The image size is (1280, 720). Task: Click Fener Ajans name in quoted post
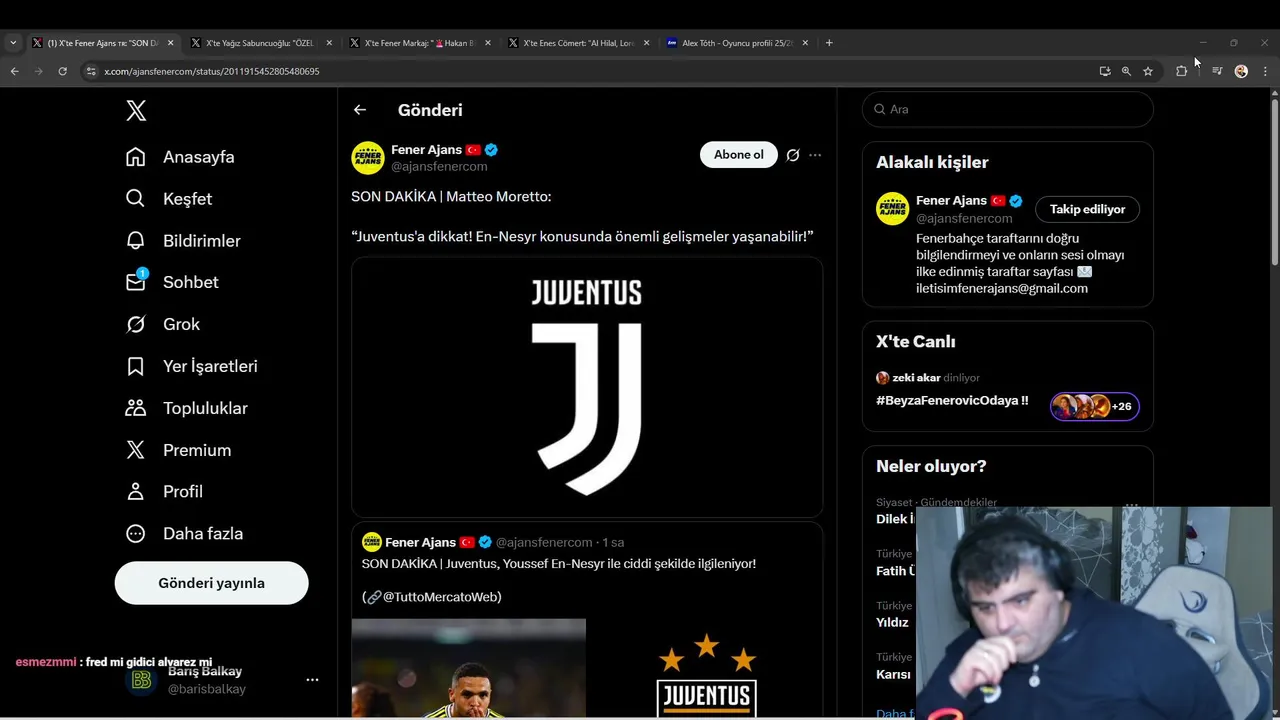[420, 542]
